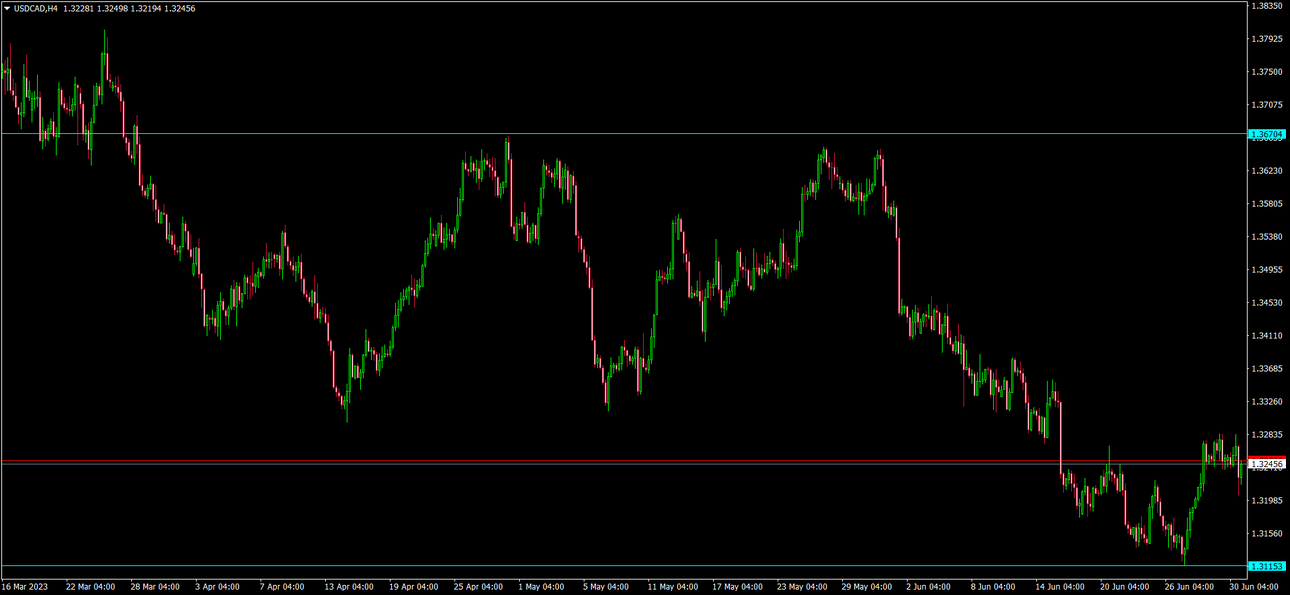This screenshot has width=1290, height=595.
Task: Click the 1 May 04:00 time label
Action: tap(541, 587)
